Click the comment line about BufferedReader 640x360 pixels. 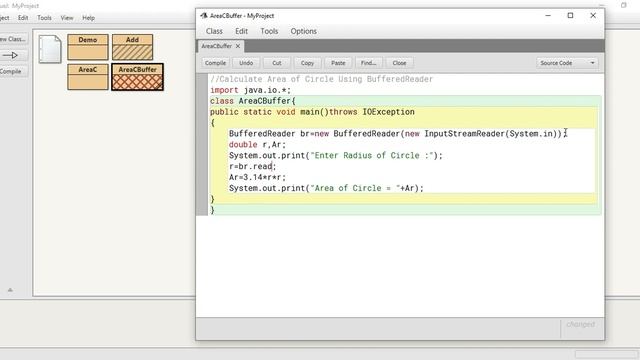coord(322,79)
